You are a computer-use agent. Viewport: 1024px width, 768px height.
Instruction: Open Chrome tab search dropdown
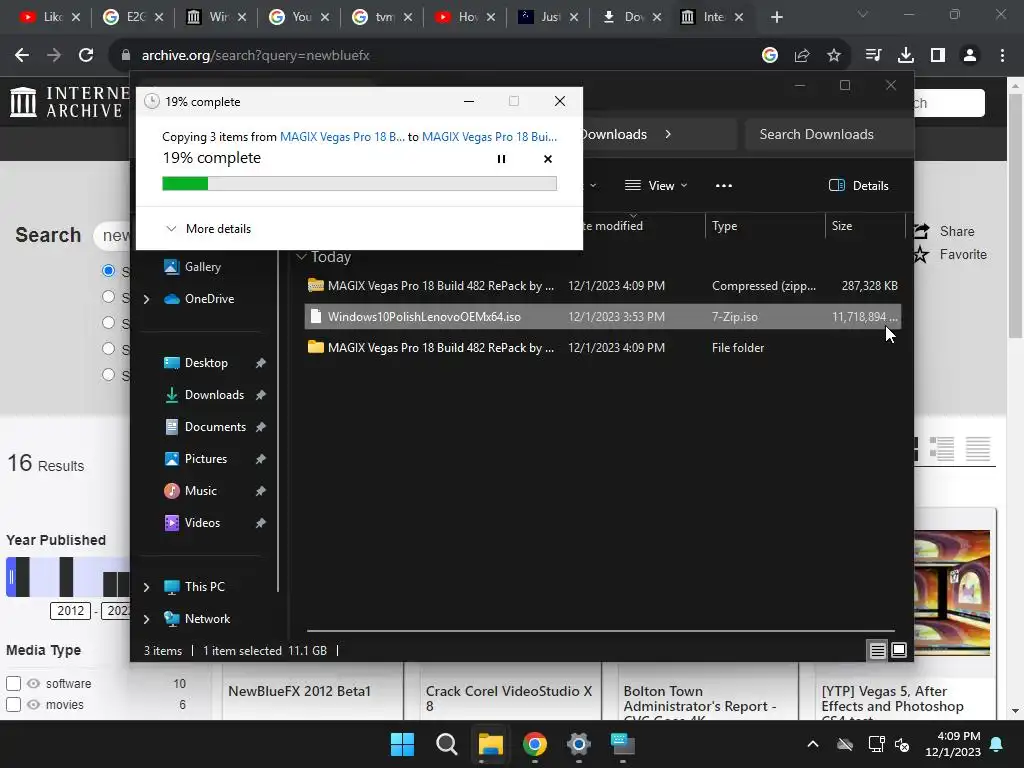tap(863, 14)
